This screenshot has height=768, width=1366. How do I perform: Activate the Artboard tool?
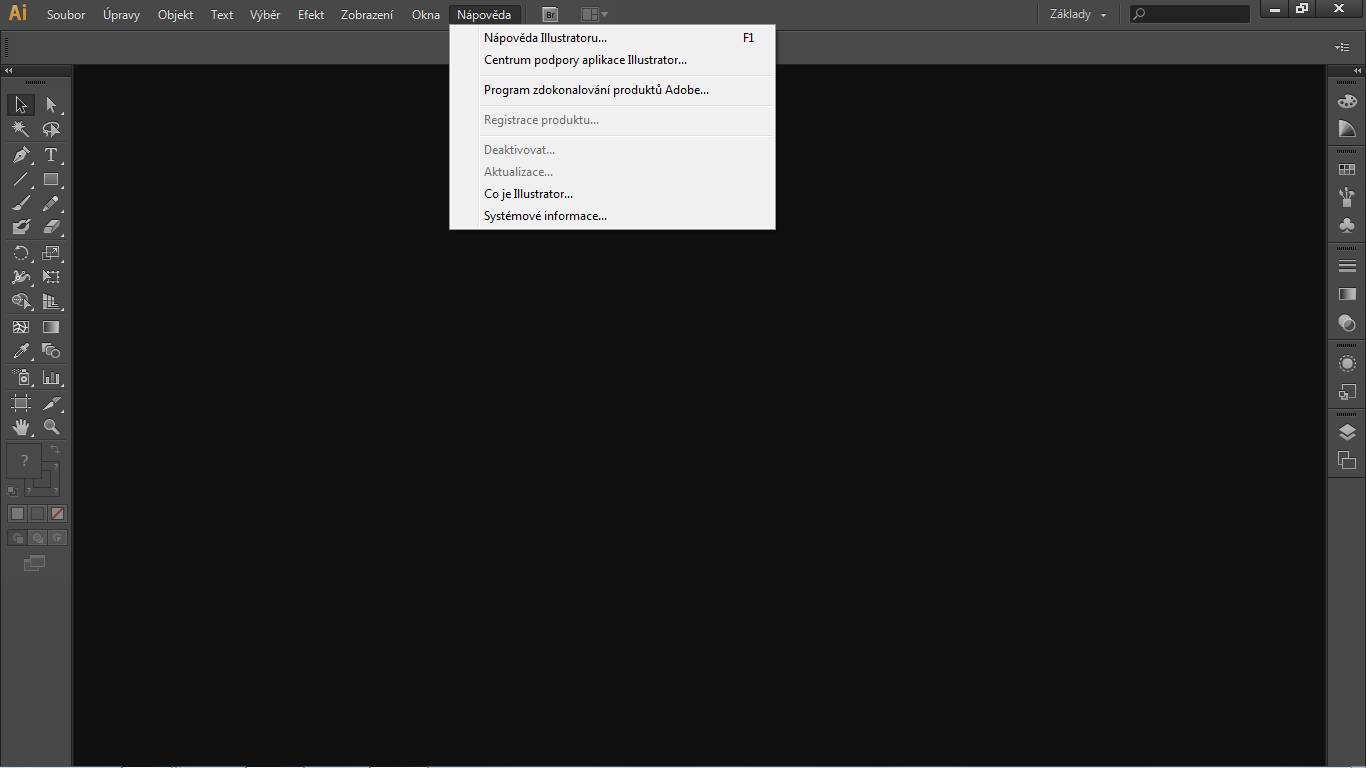click(x=21, y=403)
